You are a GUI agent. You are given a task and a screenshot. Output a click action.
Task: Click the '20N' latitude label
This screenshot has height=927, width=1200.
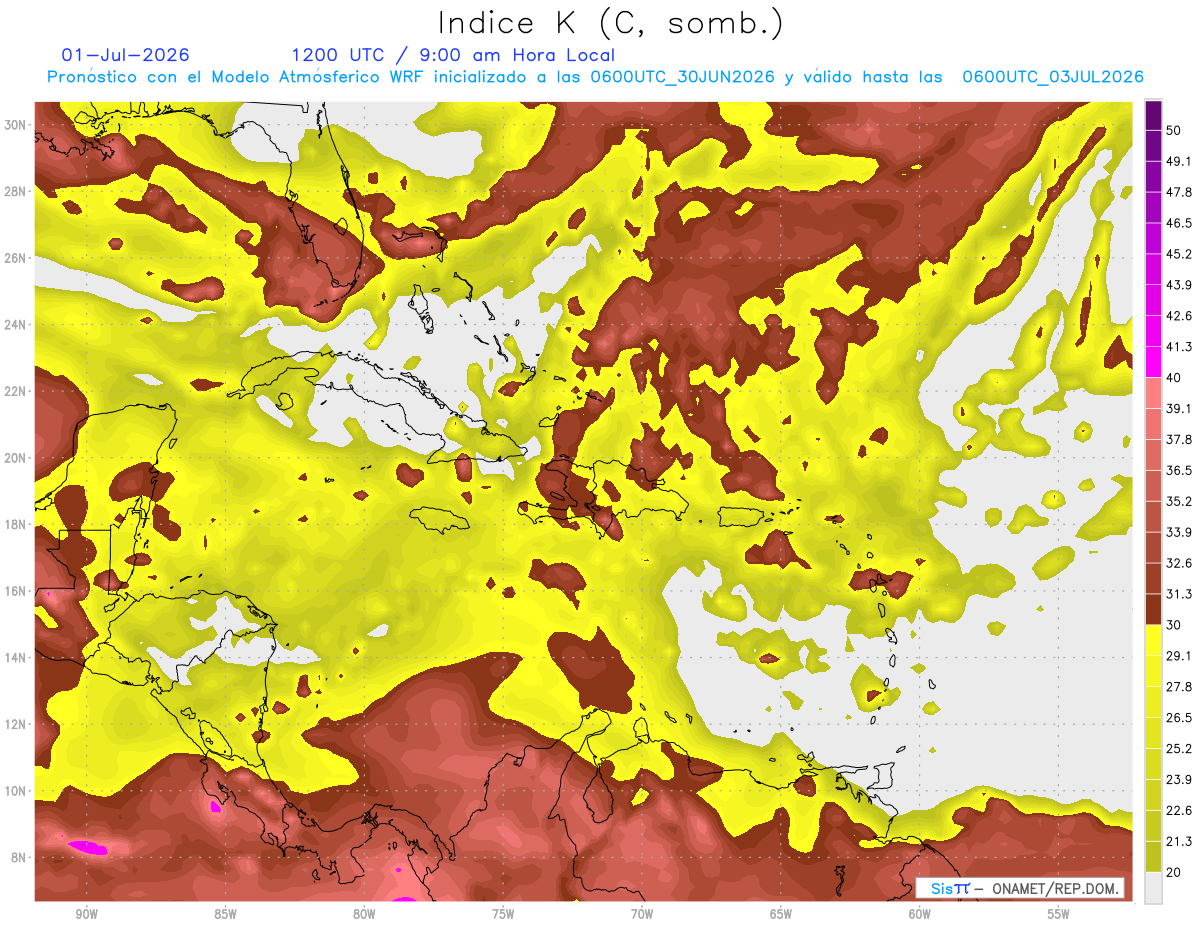pyautogui.click(x=16, y=458)
